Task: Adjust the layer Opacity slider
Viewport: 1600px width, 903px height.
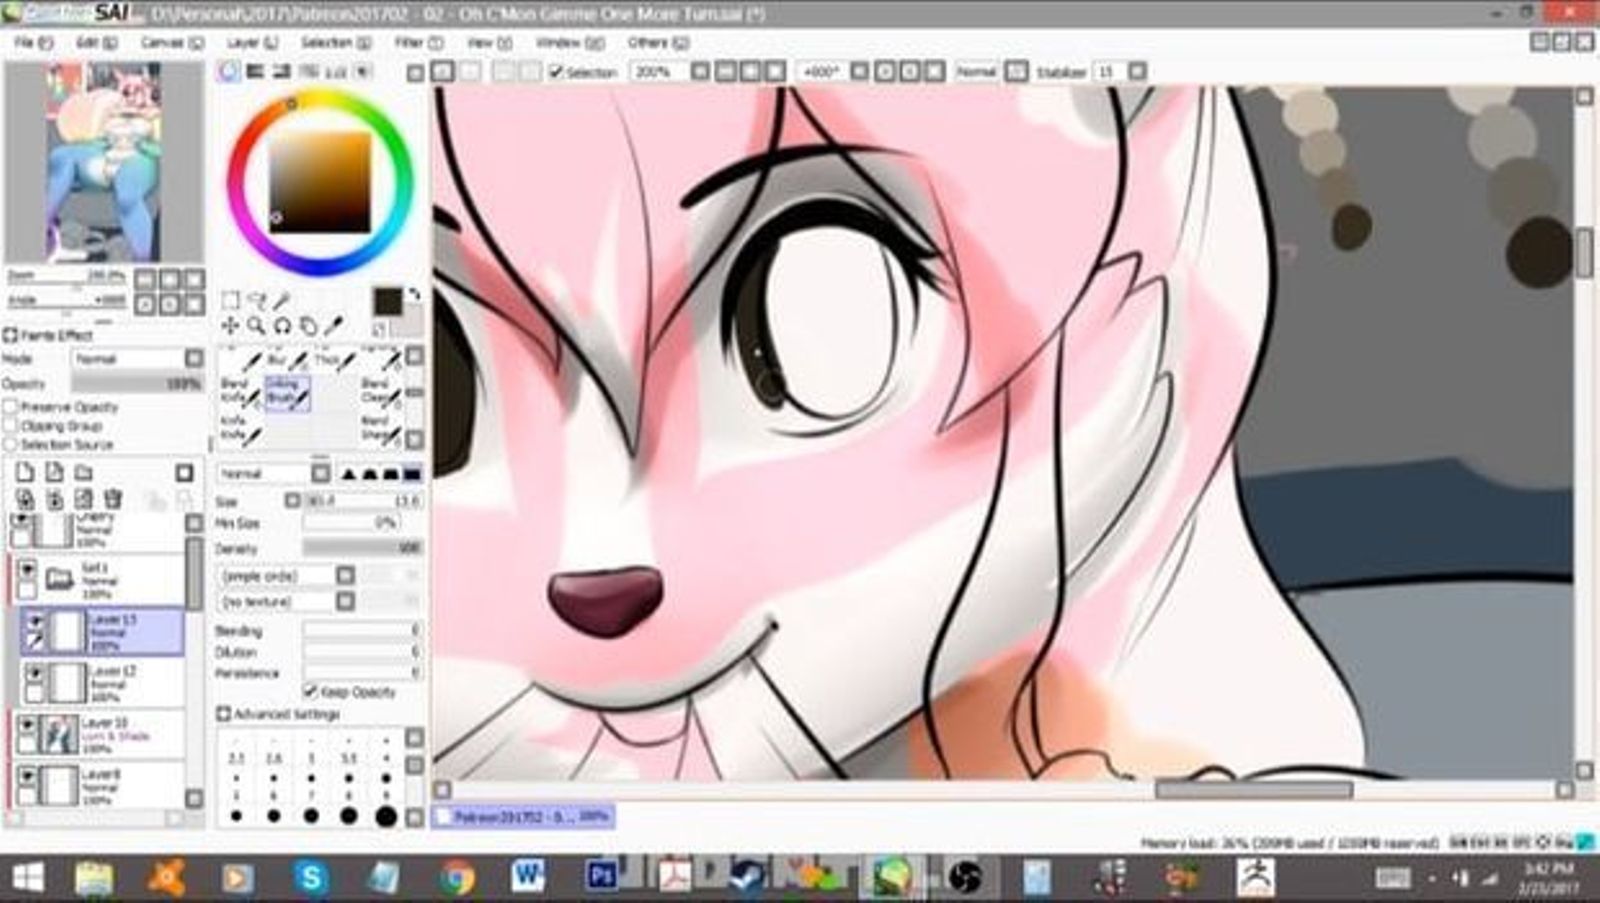Action: pos(137,384)
